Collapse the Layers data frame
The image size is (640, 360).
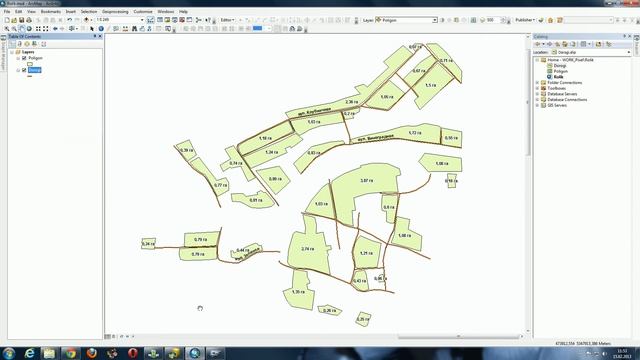(12, 52)
